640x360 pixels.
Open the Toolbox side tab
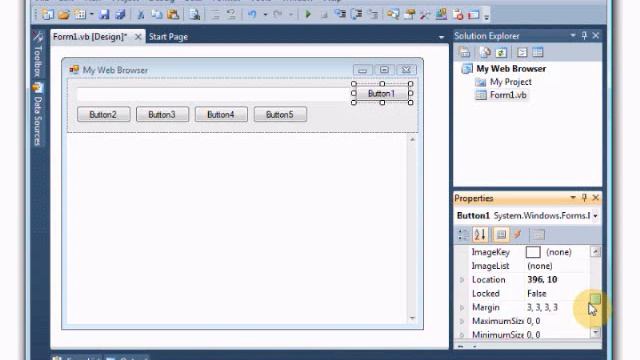38,54
